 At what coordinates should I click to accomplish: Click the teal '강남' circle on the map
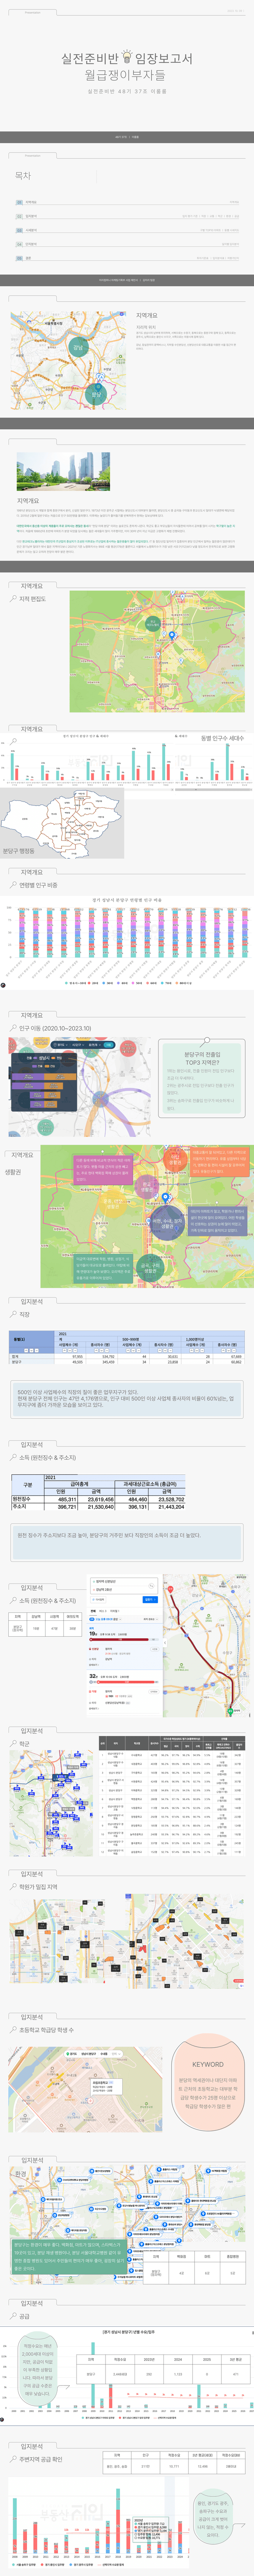[x=78, y=347]
